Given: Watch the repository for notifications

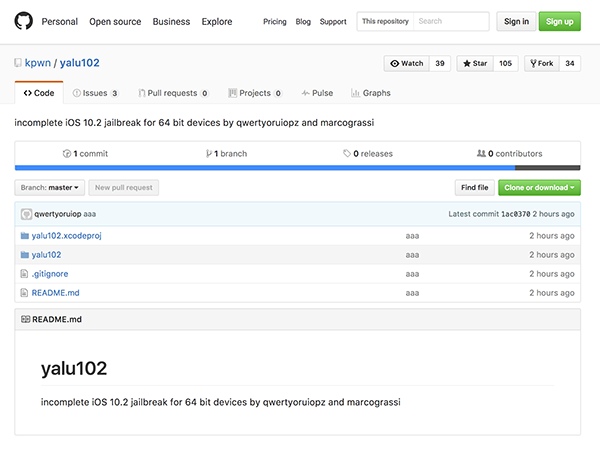Looking at the screenshot, I should coord(406,63).
